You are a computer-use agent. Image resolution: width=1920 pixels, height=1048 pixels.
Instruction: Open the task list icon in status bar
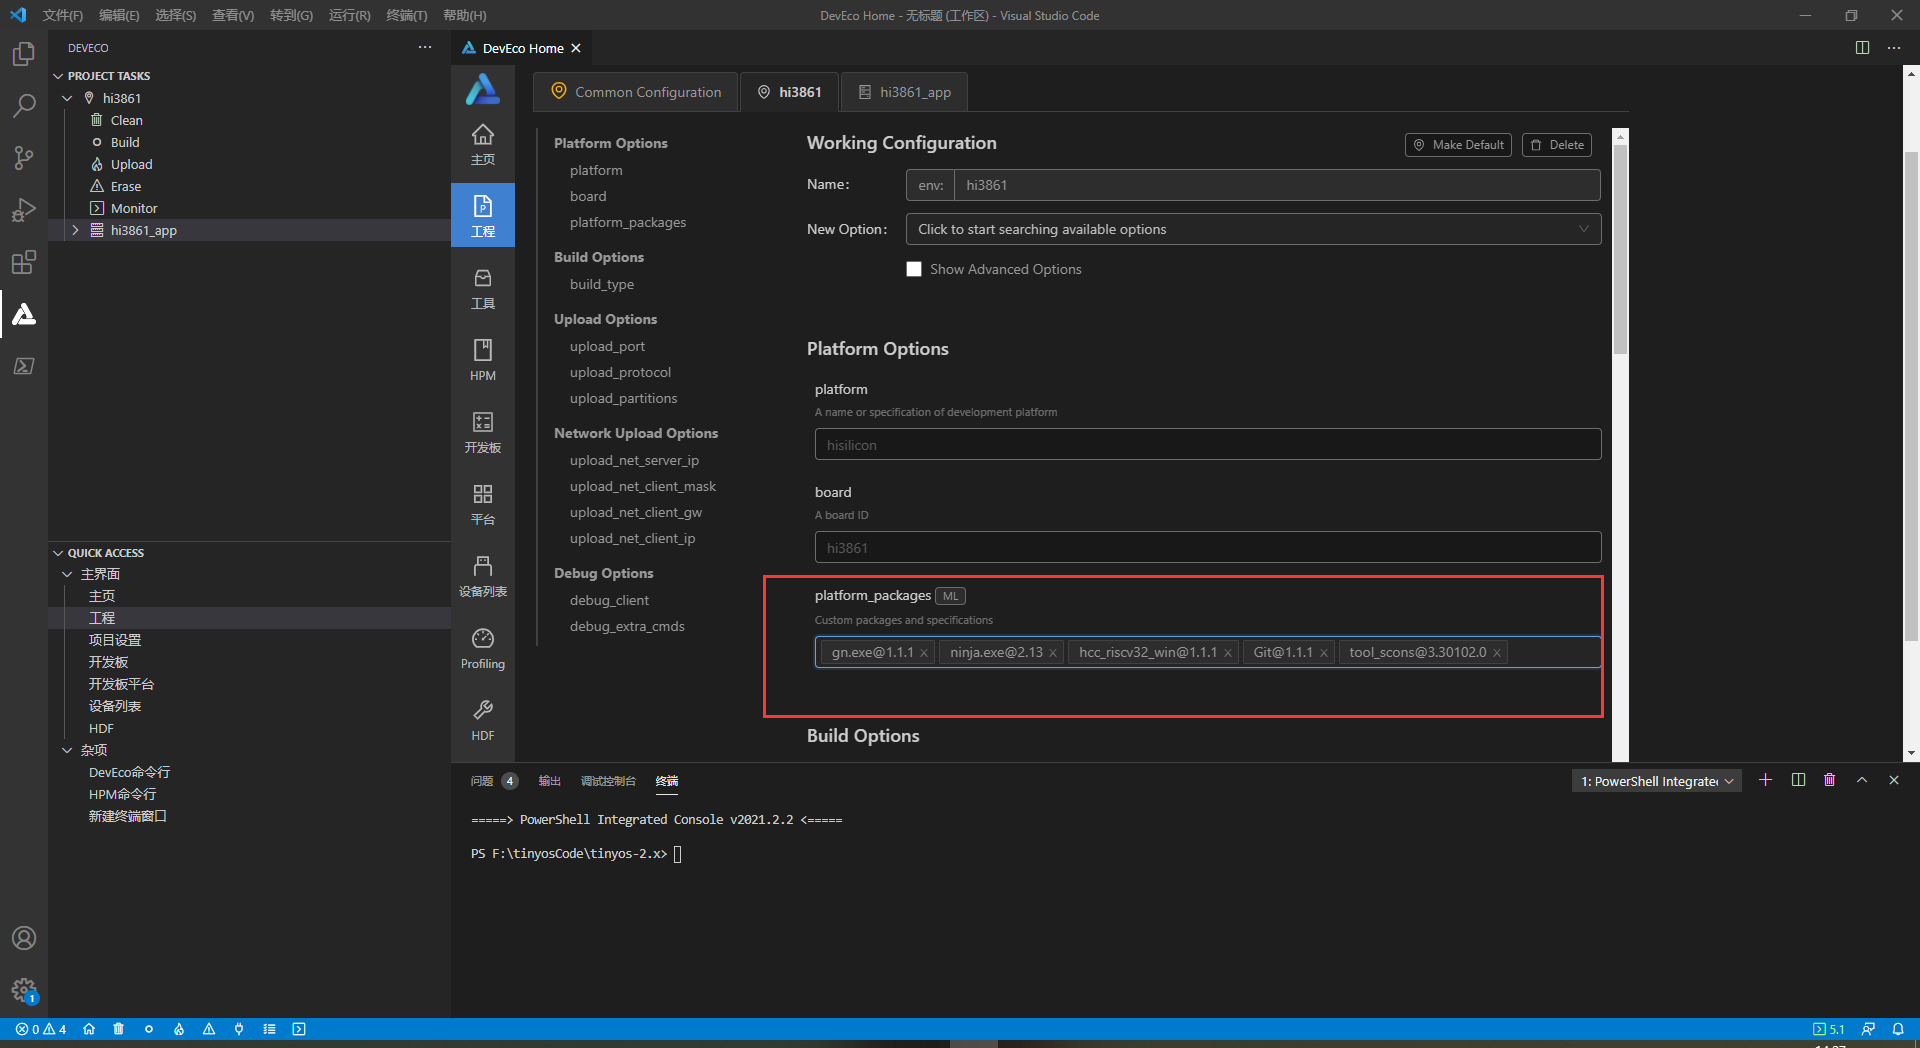[269, 1029]
